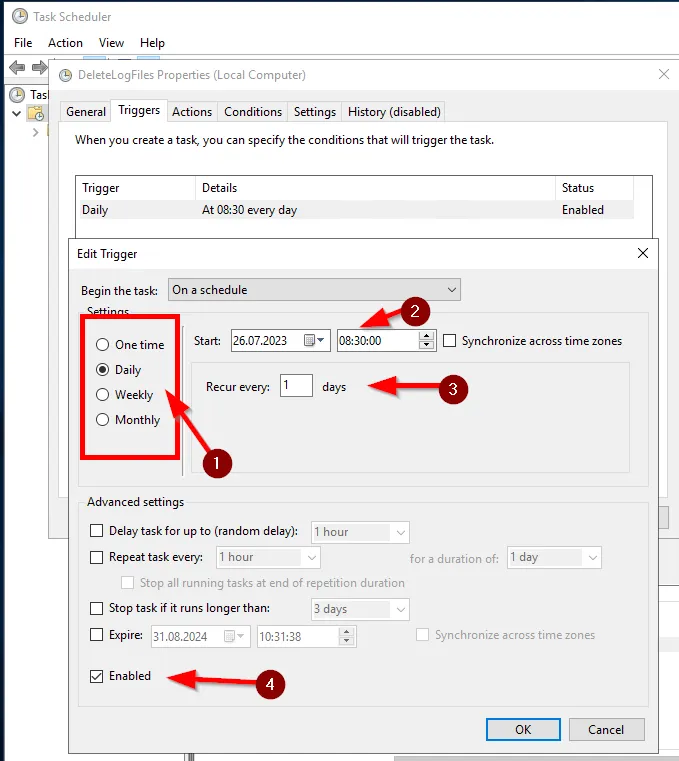Decrease start time with the down spinner arrow

(x=427, y=346)
